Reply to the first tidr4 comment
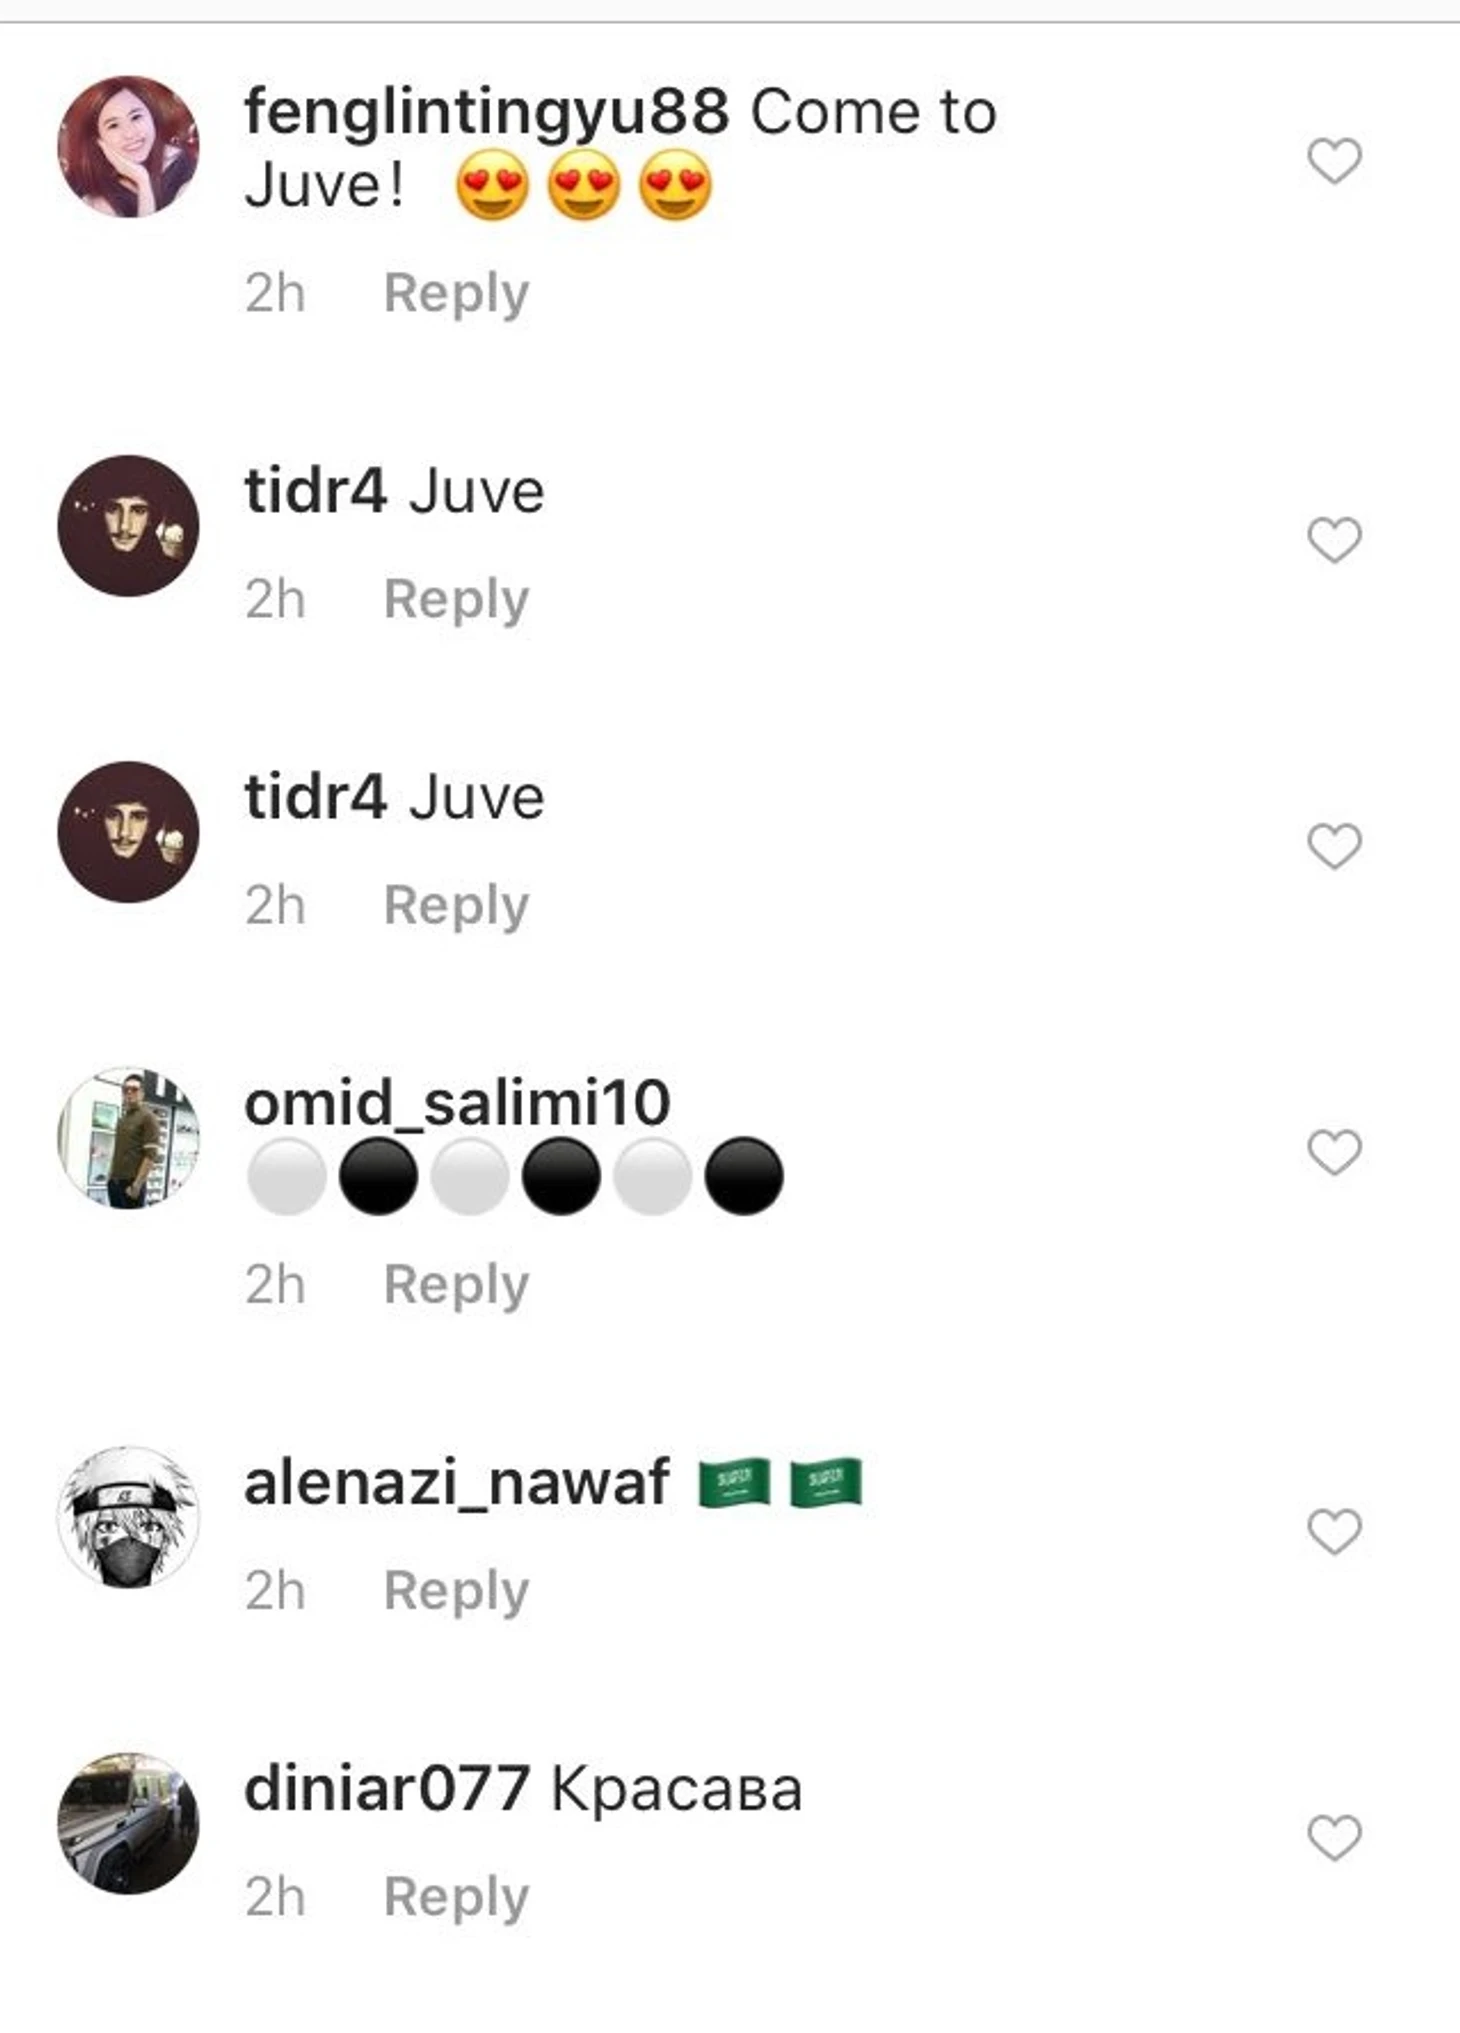The image size is (1460, 2033). coord(456,600)
